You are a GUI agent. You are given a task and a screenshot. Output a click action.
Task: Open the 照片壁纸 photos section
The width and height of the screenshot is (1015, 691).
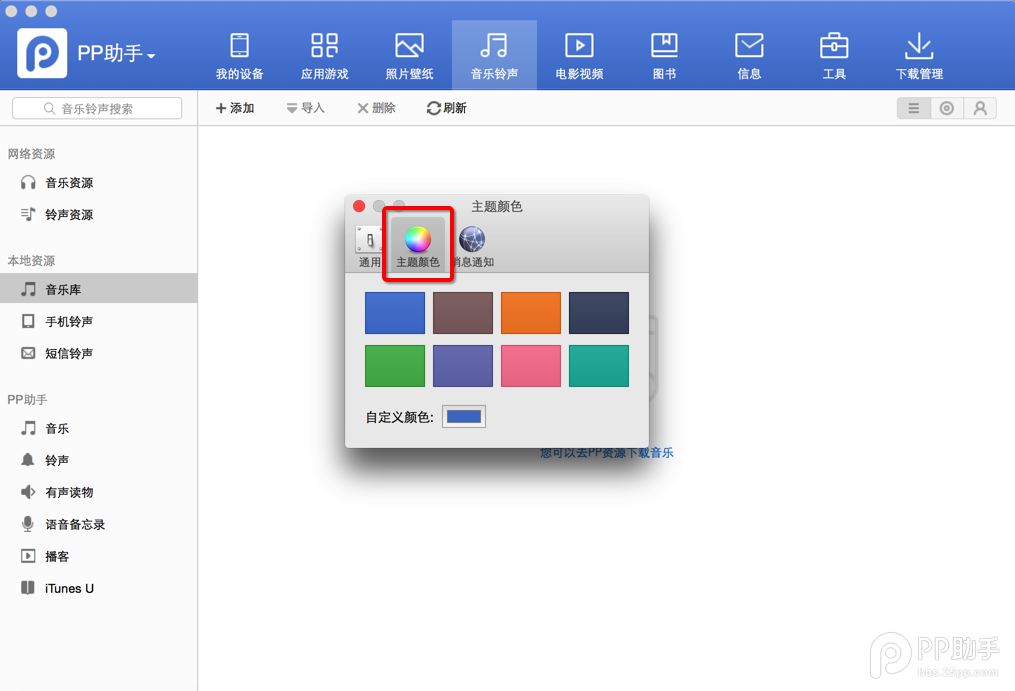coord(409,56)
